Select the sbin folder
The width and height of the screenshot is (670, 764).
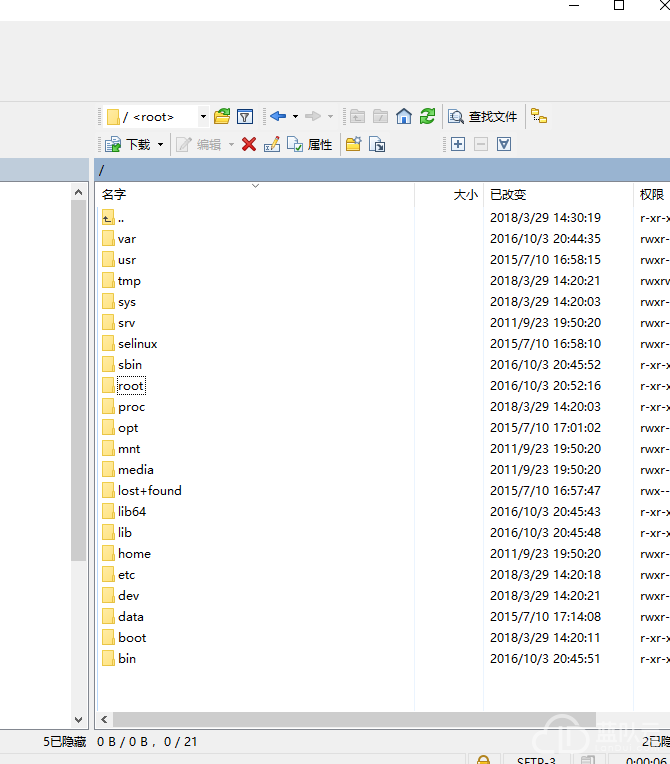[x=122, y=364]
